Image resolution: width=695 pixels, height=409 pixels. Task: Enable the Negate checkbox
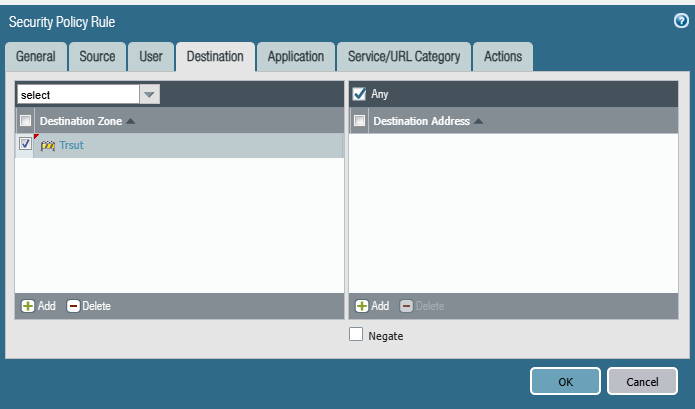[x=355, y=334]
